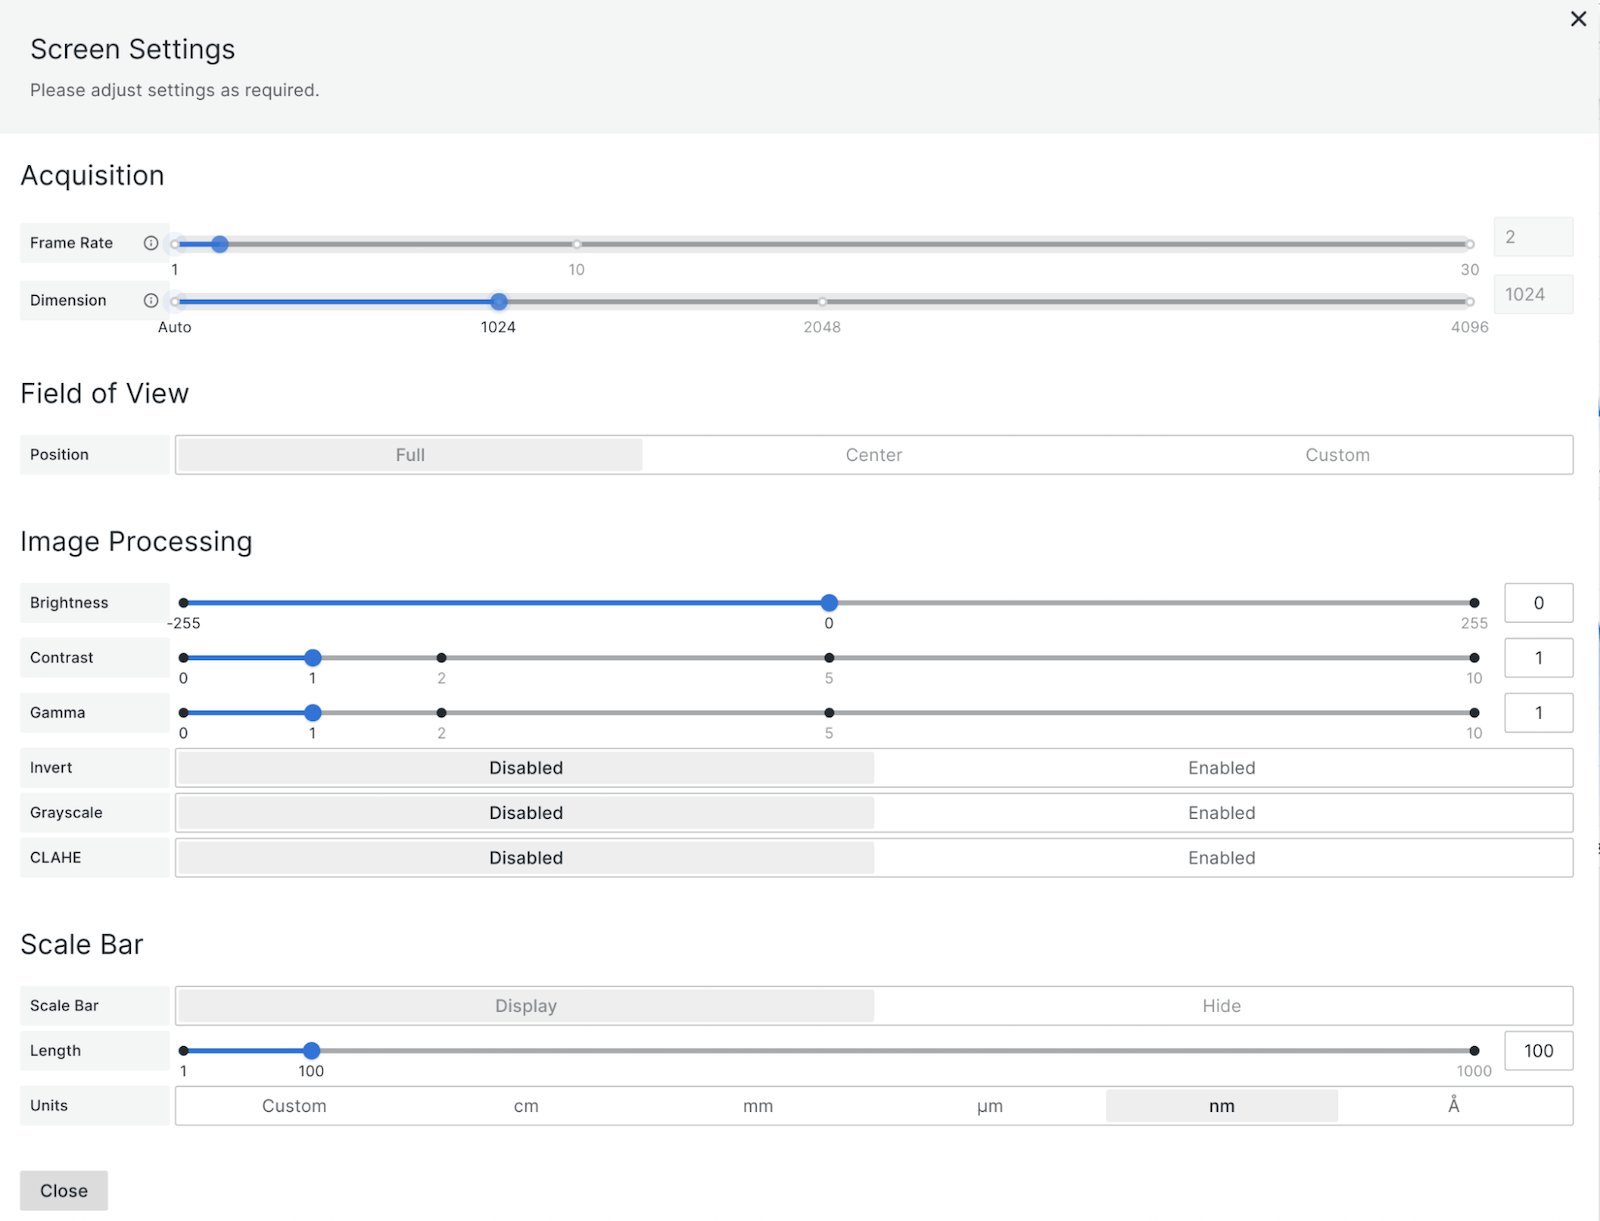Viewport: 1600px width, 1221px height.
Task: Click Brightness slider maximum 255 endpoint
Action: tap(1474, 603)
